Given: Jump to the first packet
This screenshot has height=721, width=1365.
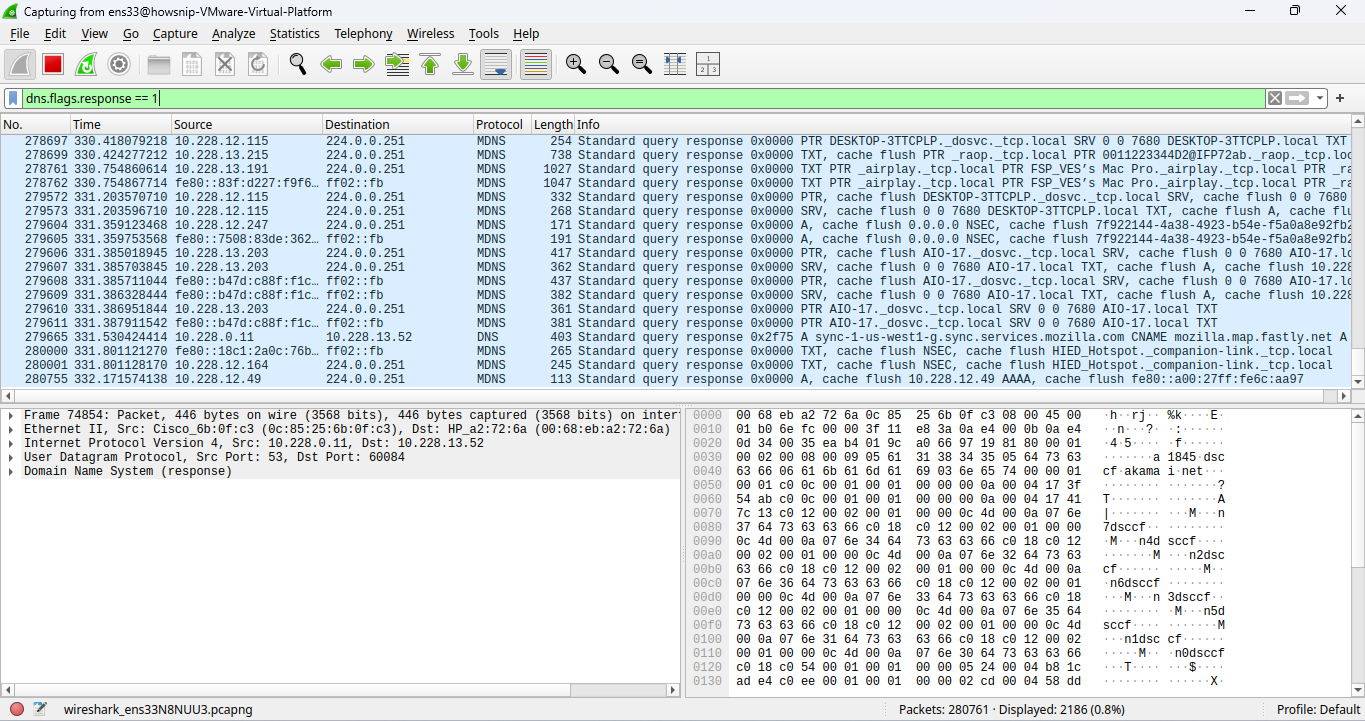Looking at the screenshot, I should coord(430,65).
